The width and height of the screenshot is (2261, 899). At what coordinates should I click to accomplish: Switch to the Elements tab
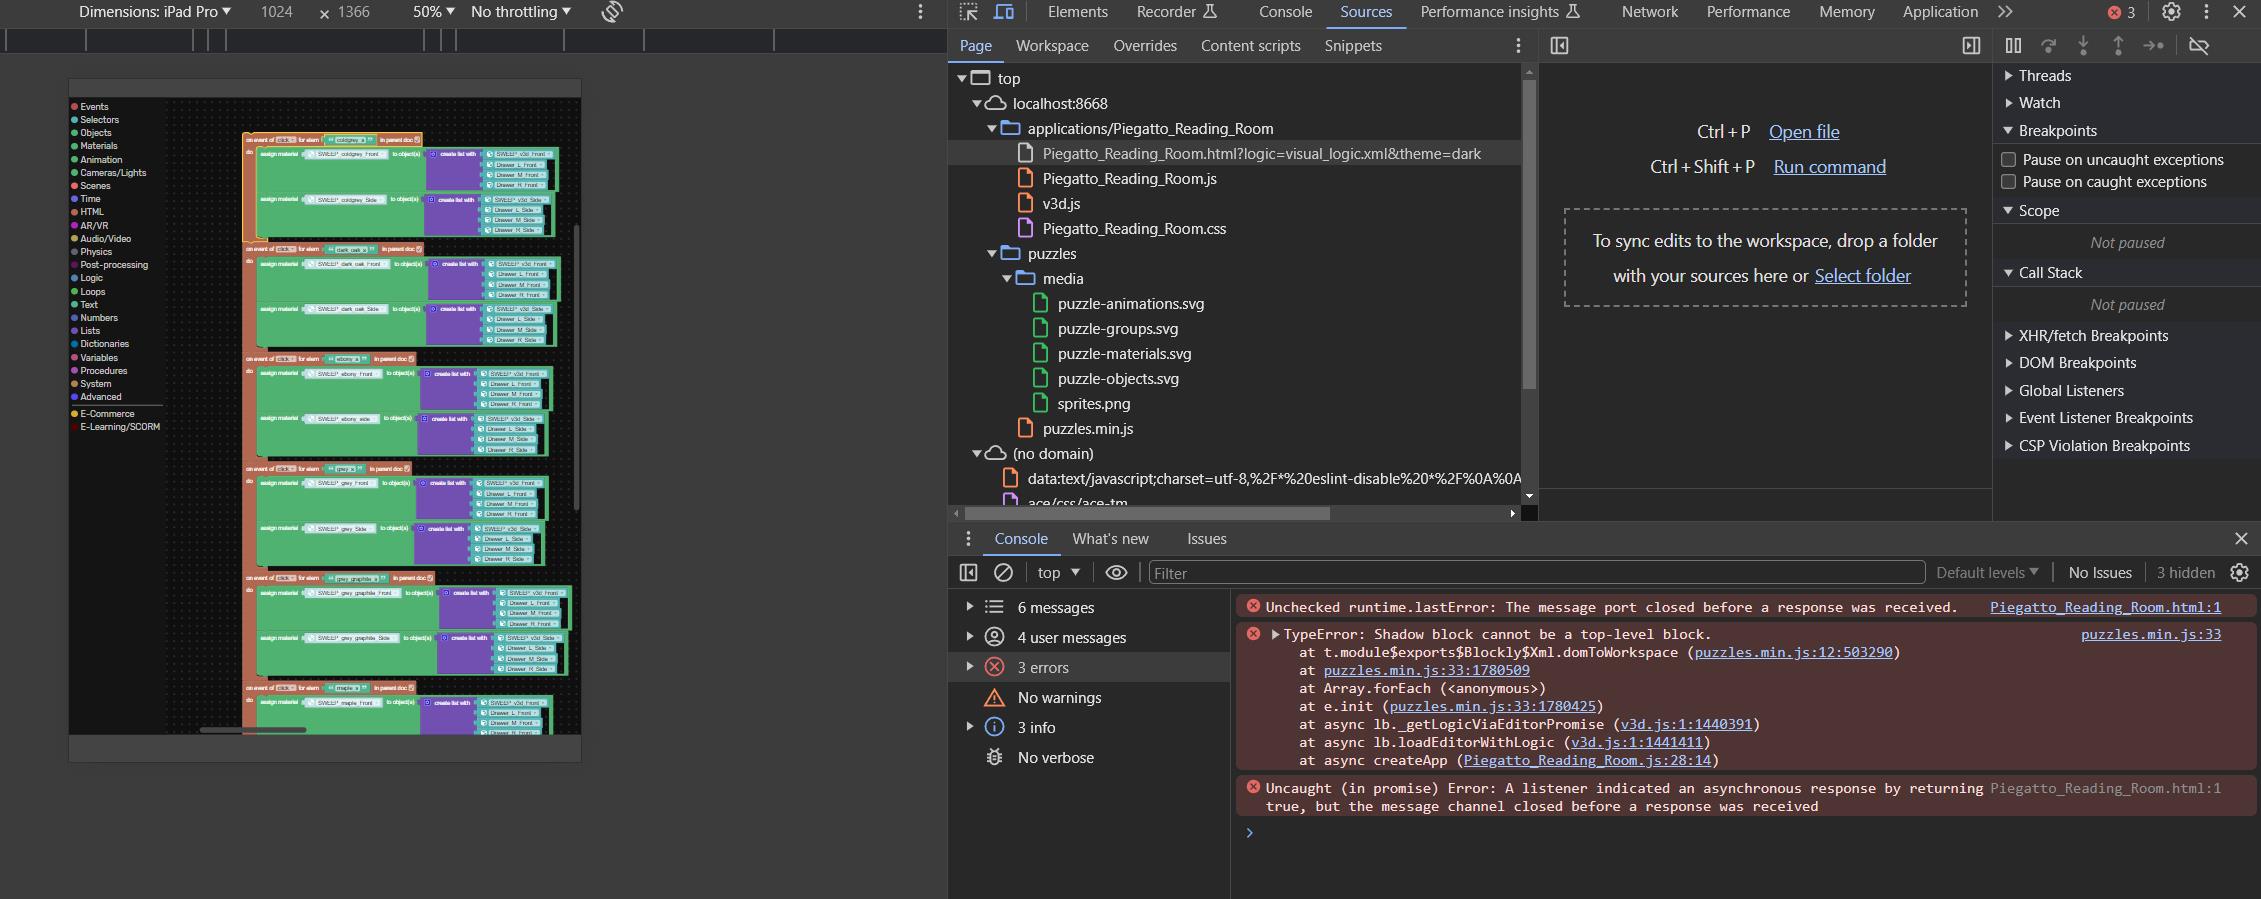[x=1077, y=12]
